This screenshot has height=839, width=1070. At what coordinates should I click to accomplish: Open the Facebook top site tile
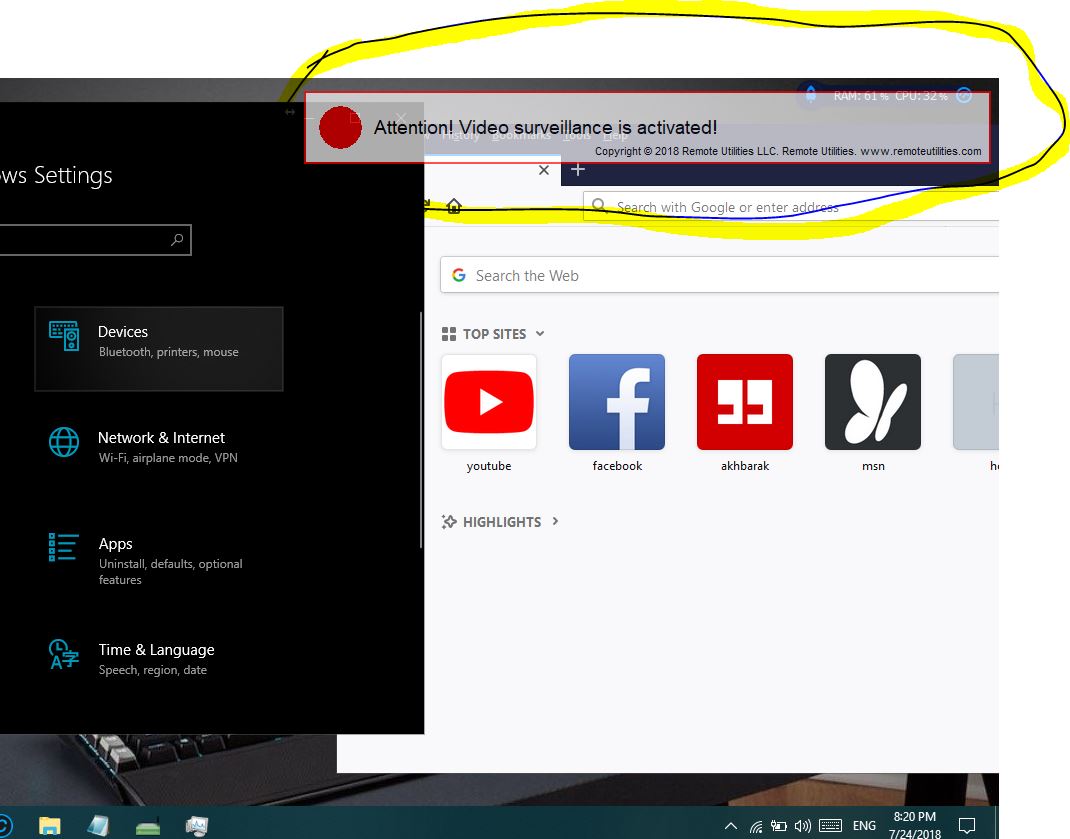click(616, 402)
